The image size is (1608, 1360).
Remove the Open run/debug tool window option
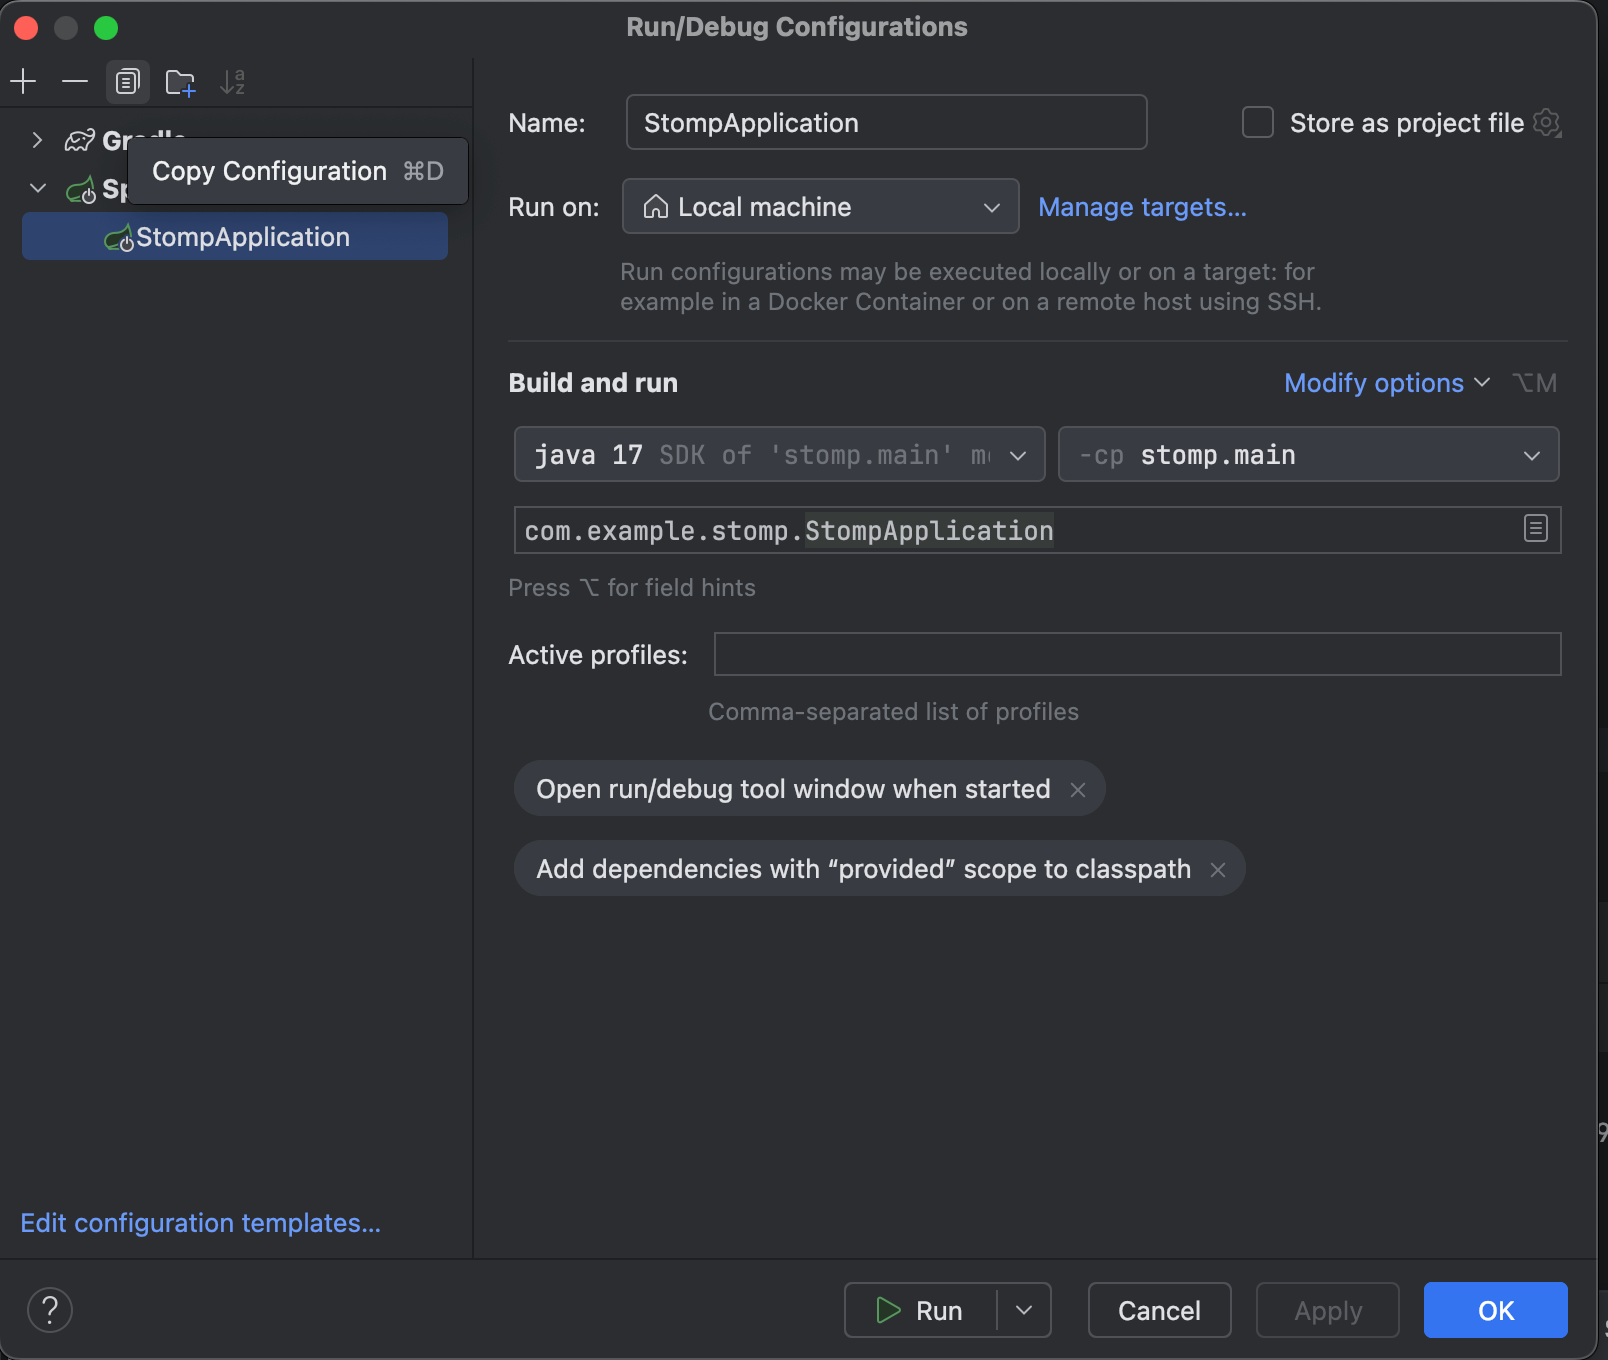(1078, 790)
